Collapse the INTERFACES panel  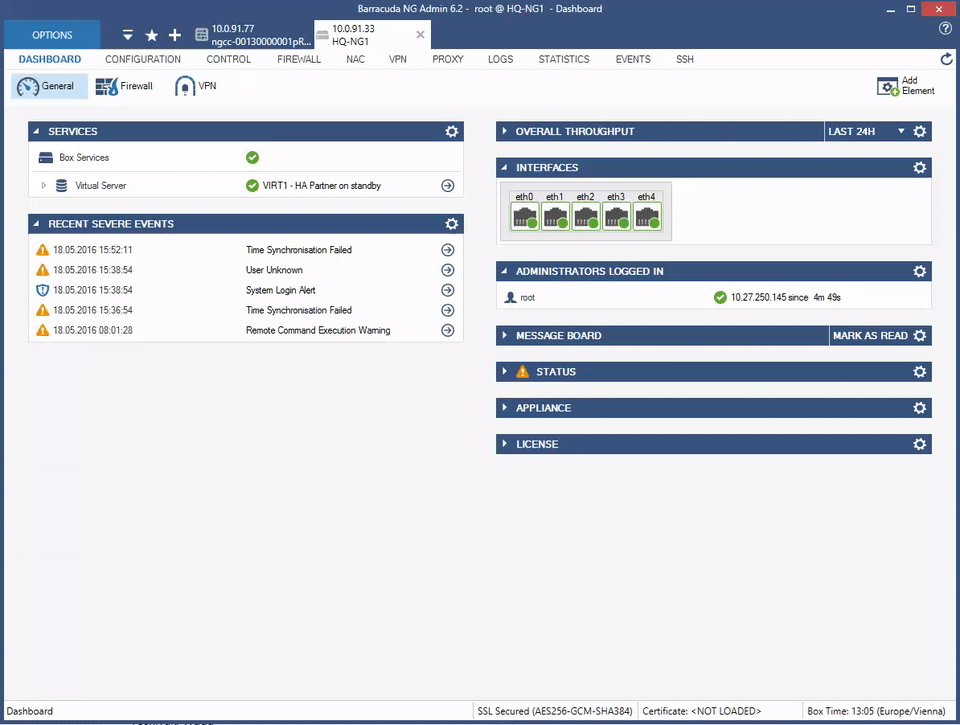[x=504, y=167]
